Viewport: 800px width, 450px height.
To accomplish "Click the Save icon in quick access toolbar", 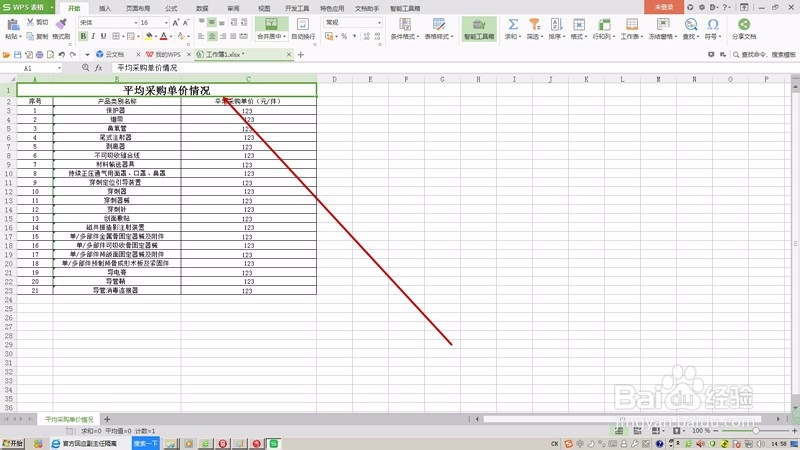I will [17, 55].
